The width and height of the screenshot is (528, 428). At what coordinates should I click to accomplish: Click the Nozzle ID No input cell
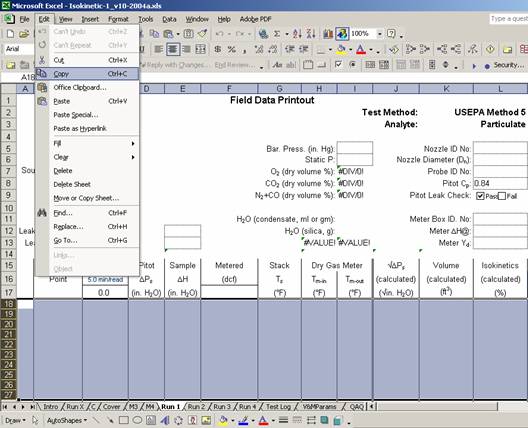click(500, 147)
